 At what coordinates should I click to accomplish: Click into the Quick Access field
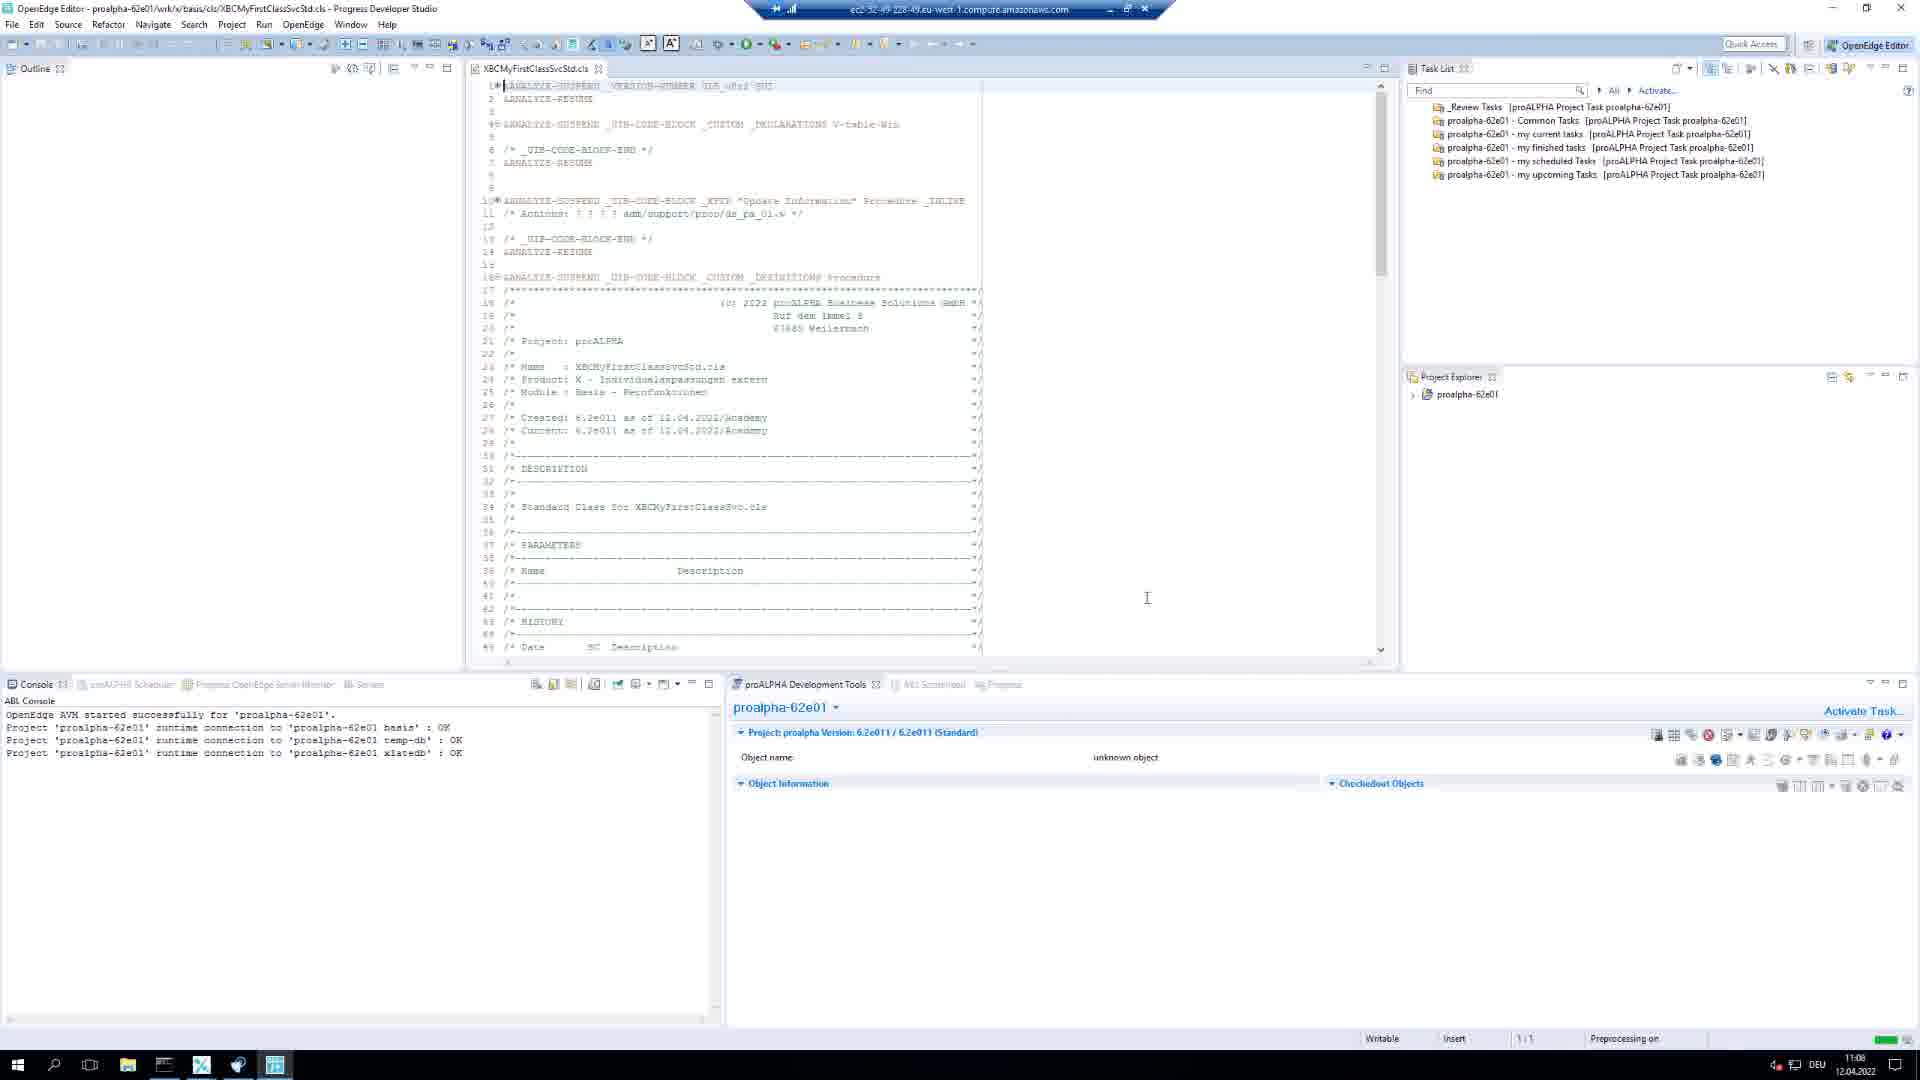point(1754,44)
